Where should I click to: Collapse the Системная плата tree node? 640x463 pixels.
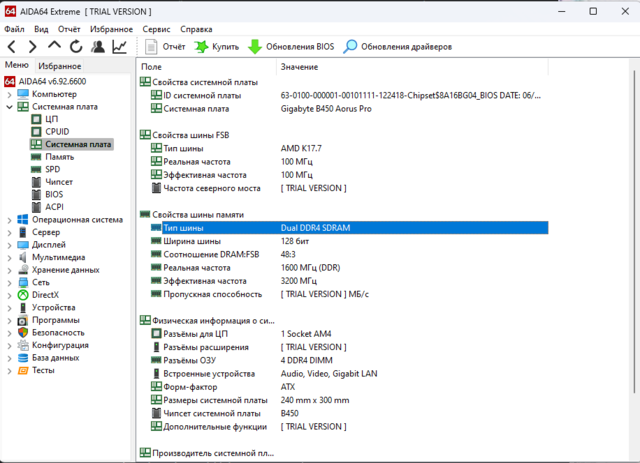[9, 106]
